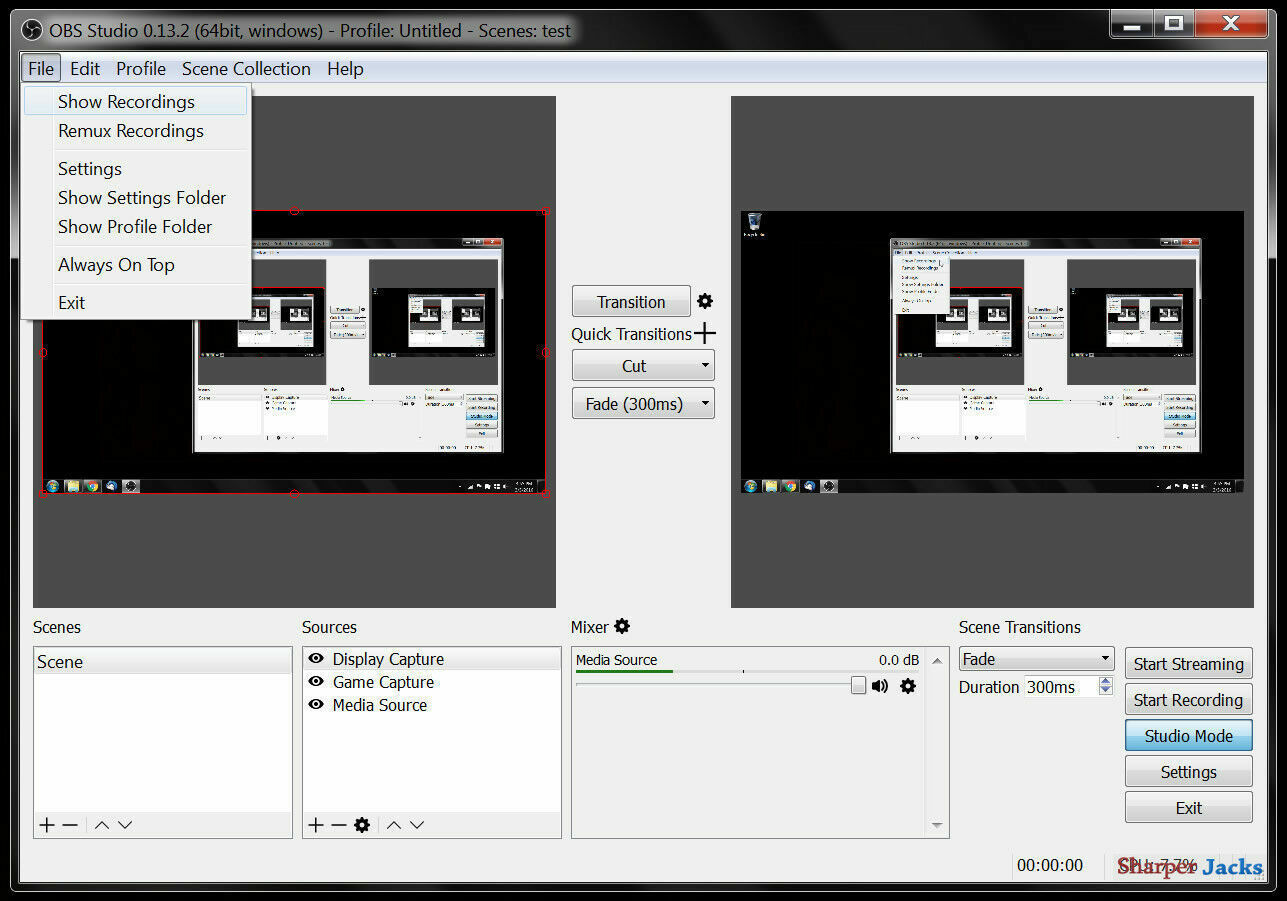1287x901 pixels.
Task: Close the open File menu via its title
Action: pos(41,69)
